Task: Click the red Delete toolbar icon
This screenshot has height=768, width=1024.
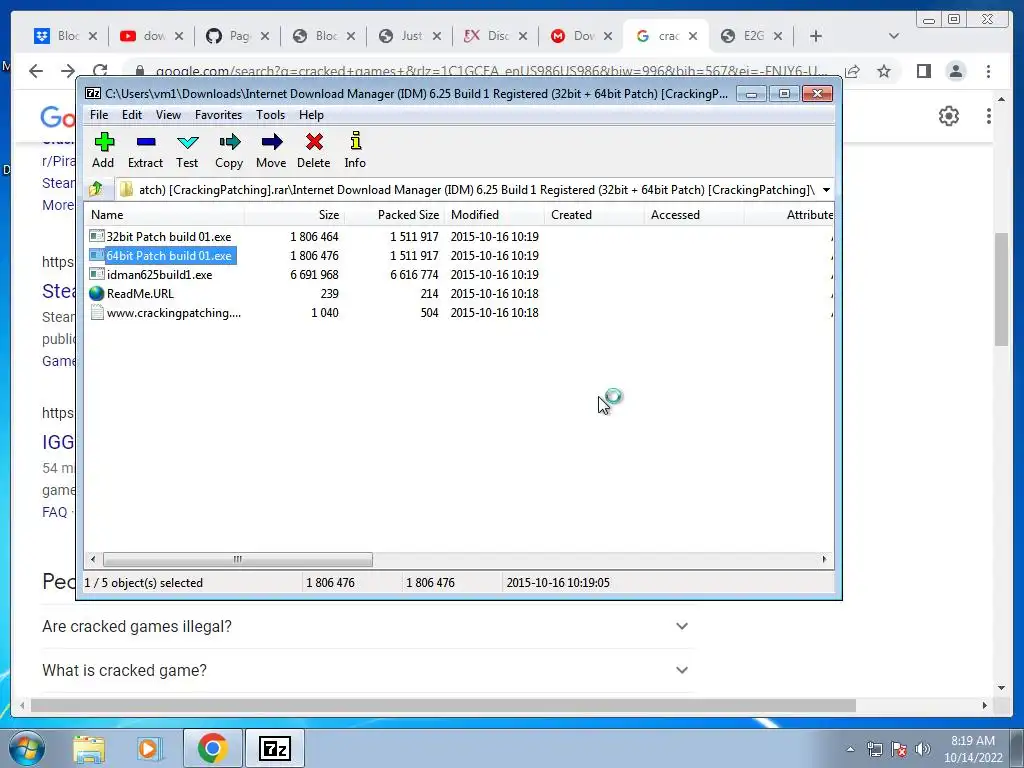Action: pyautogui.click(x=313, y=150)
